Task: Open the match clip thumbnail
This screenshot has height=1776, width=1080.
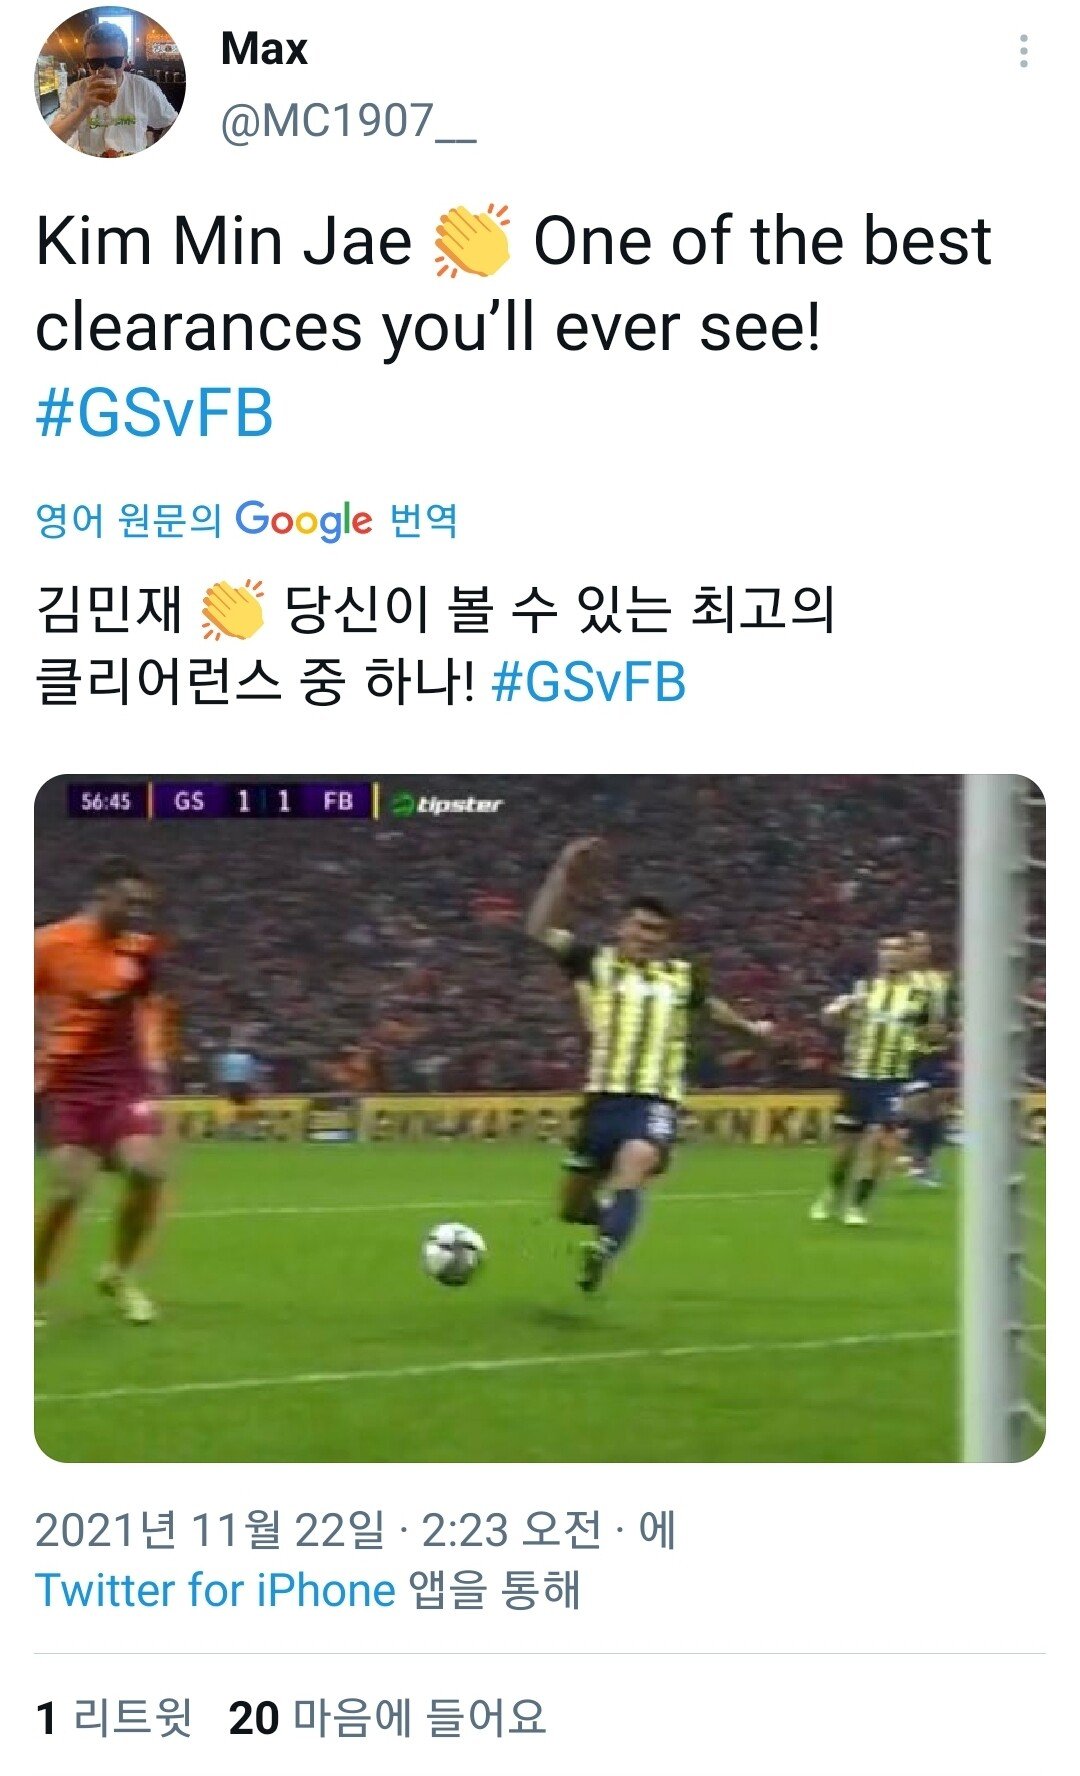Action: (540, 1118)
